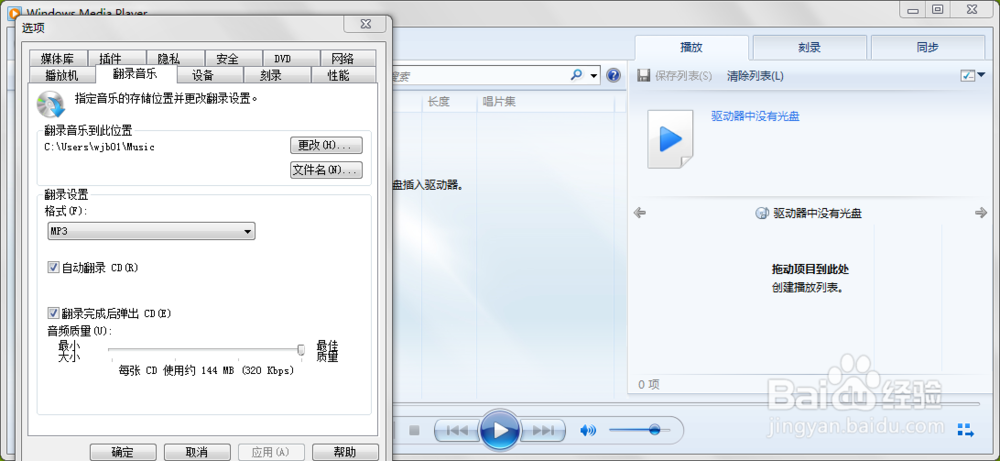Click the 驱动器中没有光盘 blue link
The height and width of the screenshot is (461, 1000).
coord(755,116)
